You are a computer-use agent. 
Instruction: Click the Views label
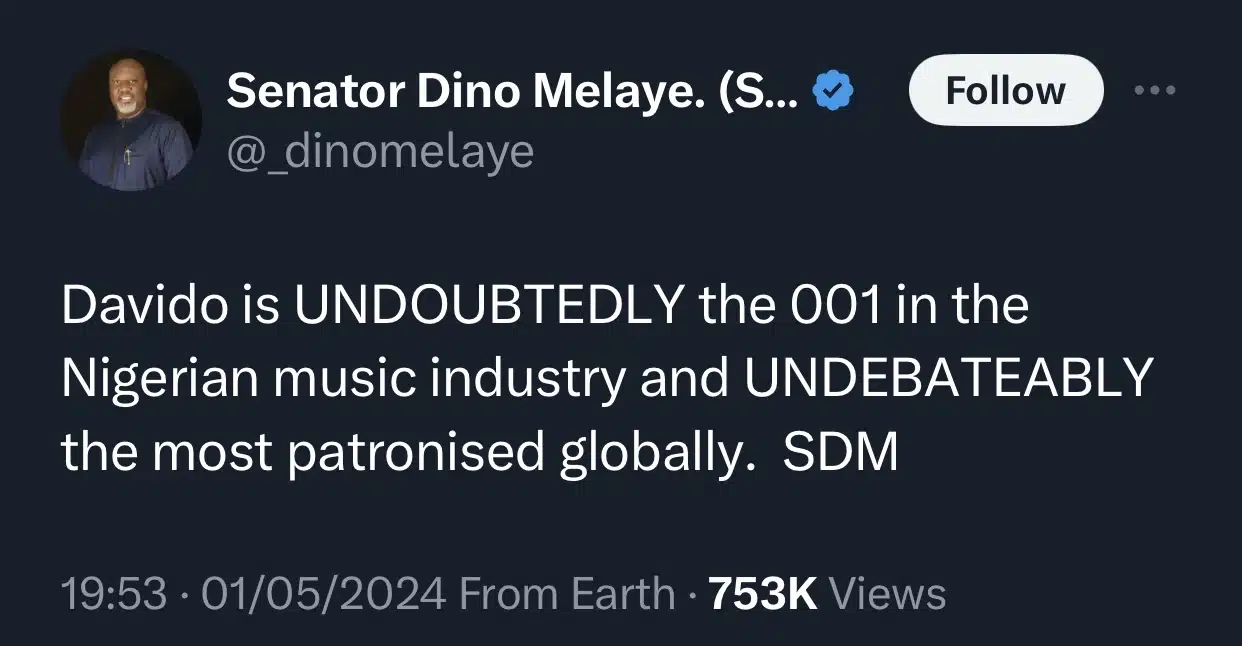click(x=888, y=594)
